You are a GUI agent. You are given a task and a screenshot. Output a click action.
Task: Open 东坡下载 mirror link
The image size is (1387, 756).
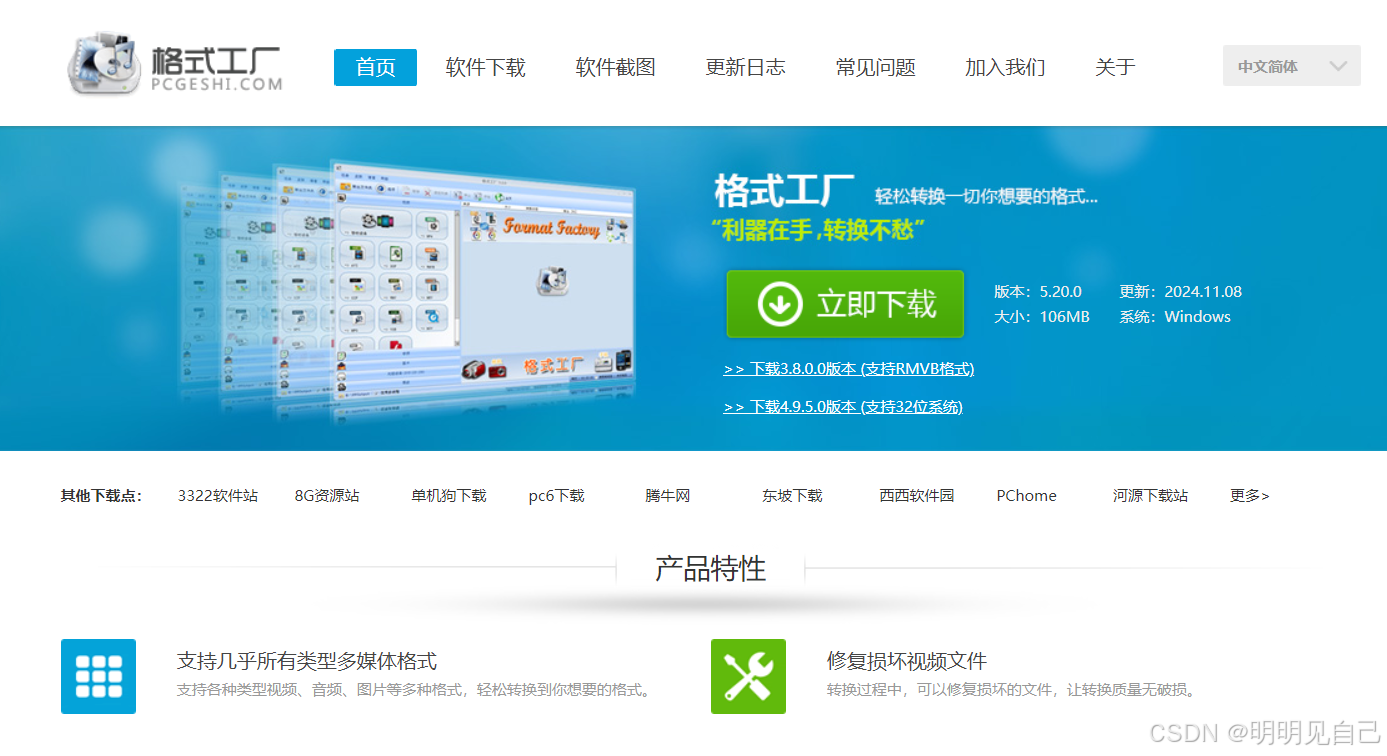tap(792, 495)
